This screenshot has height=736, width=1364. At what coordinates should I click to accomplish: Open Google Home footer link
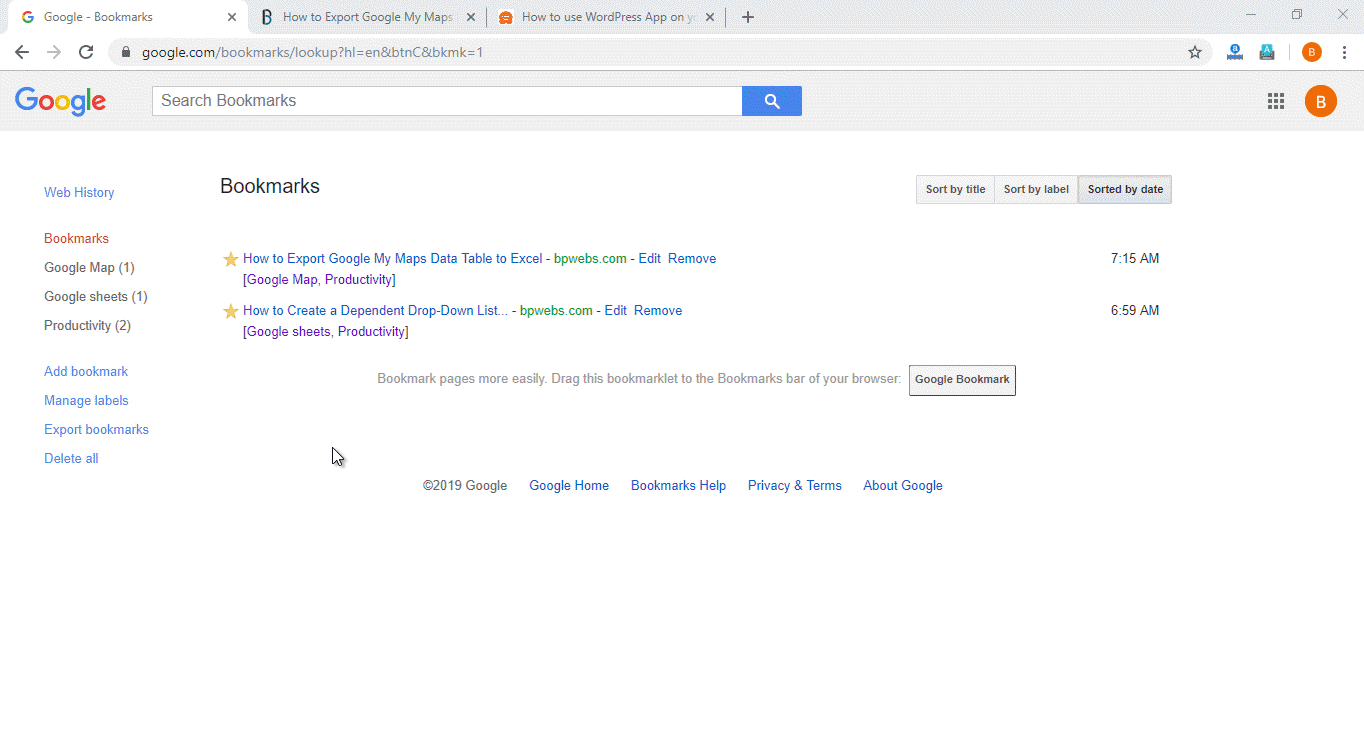pyautogui.click(x=569, y=486)
